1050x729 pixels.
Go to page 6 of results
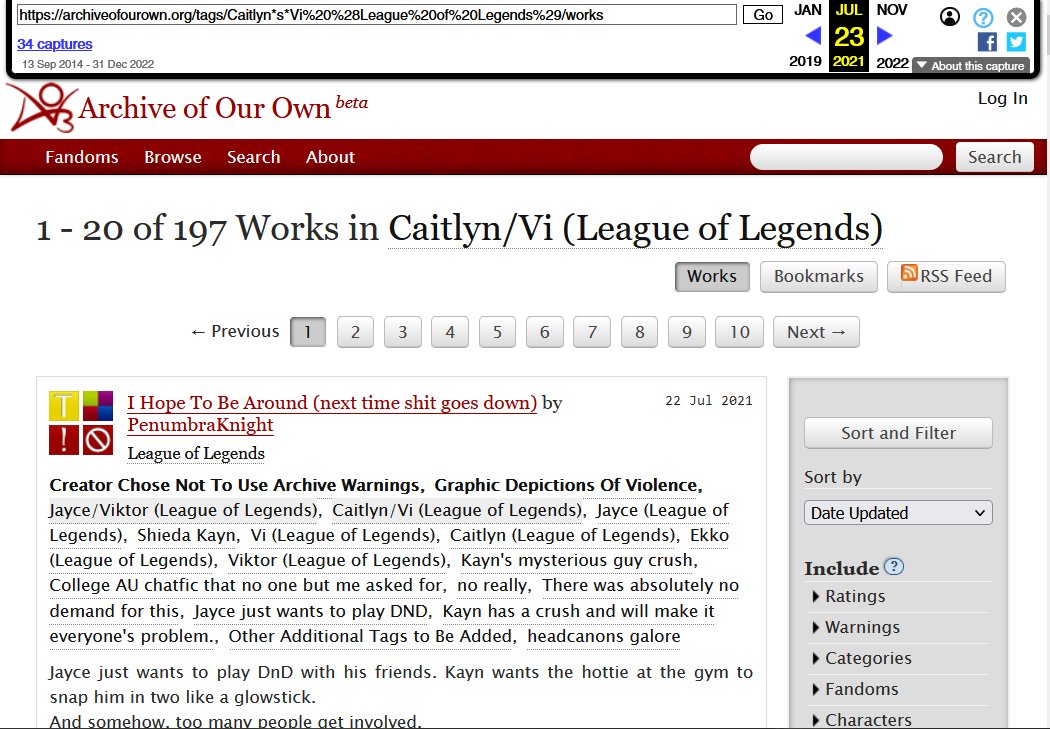tap(544, 332)
